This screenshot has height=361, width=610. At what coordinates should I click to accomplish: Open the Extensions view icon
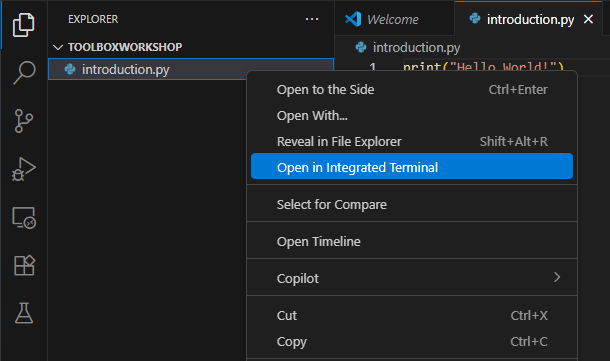click(24, 265)
